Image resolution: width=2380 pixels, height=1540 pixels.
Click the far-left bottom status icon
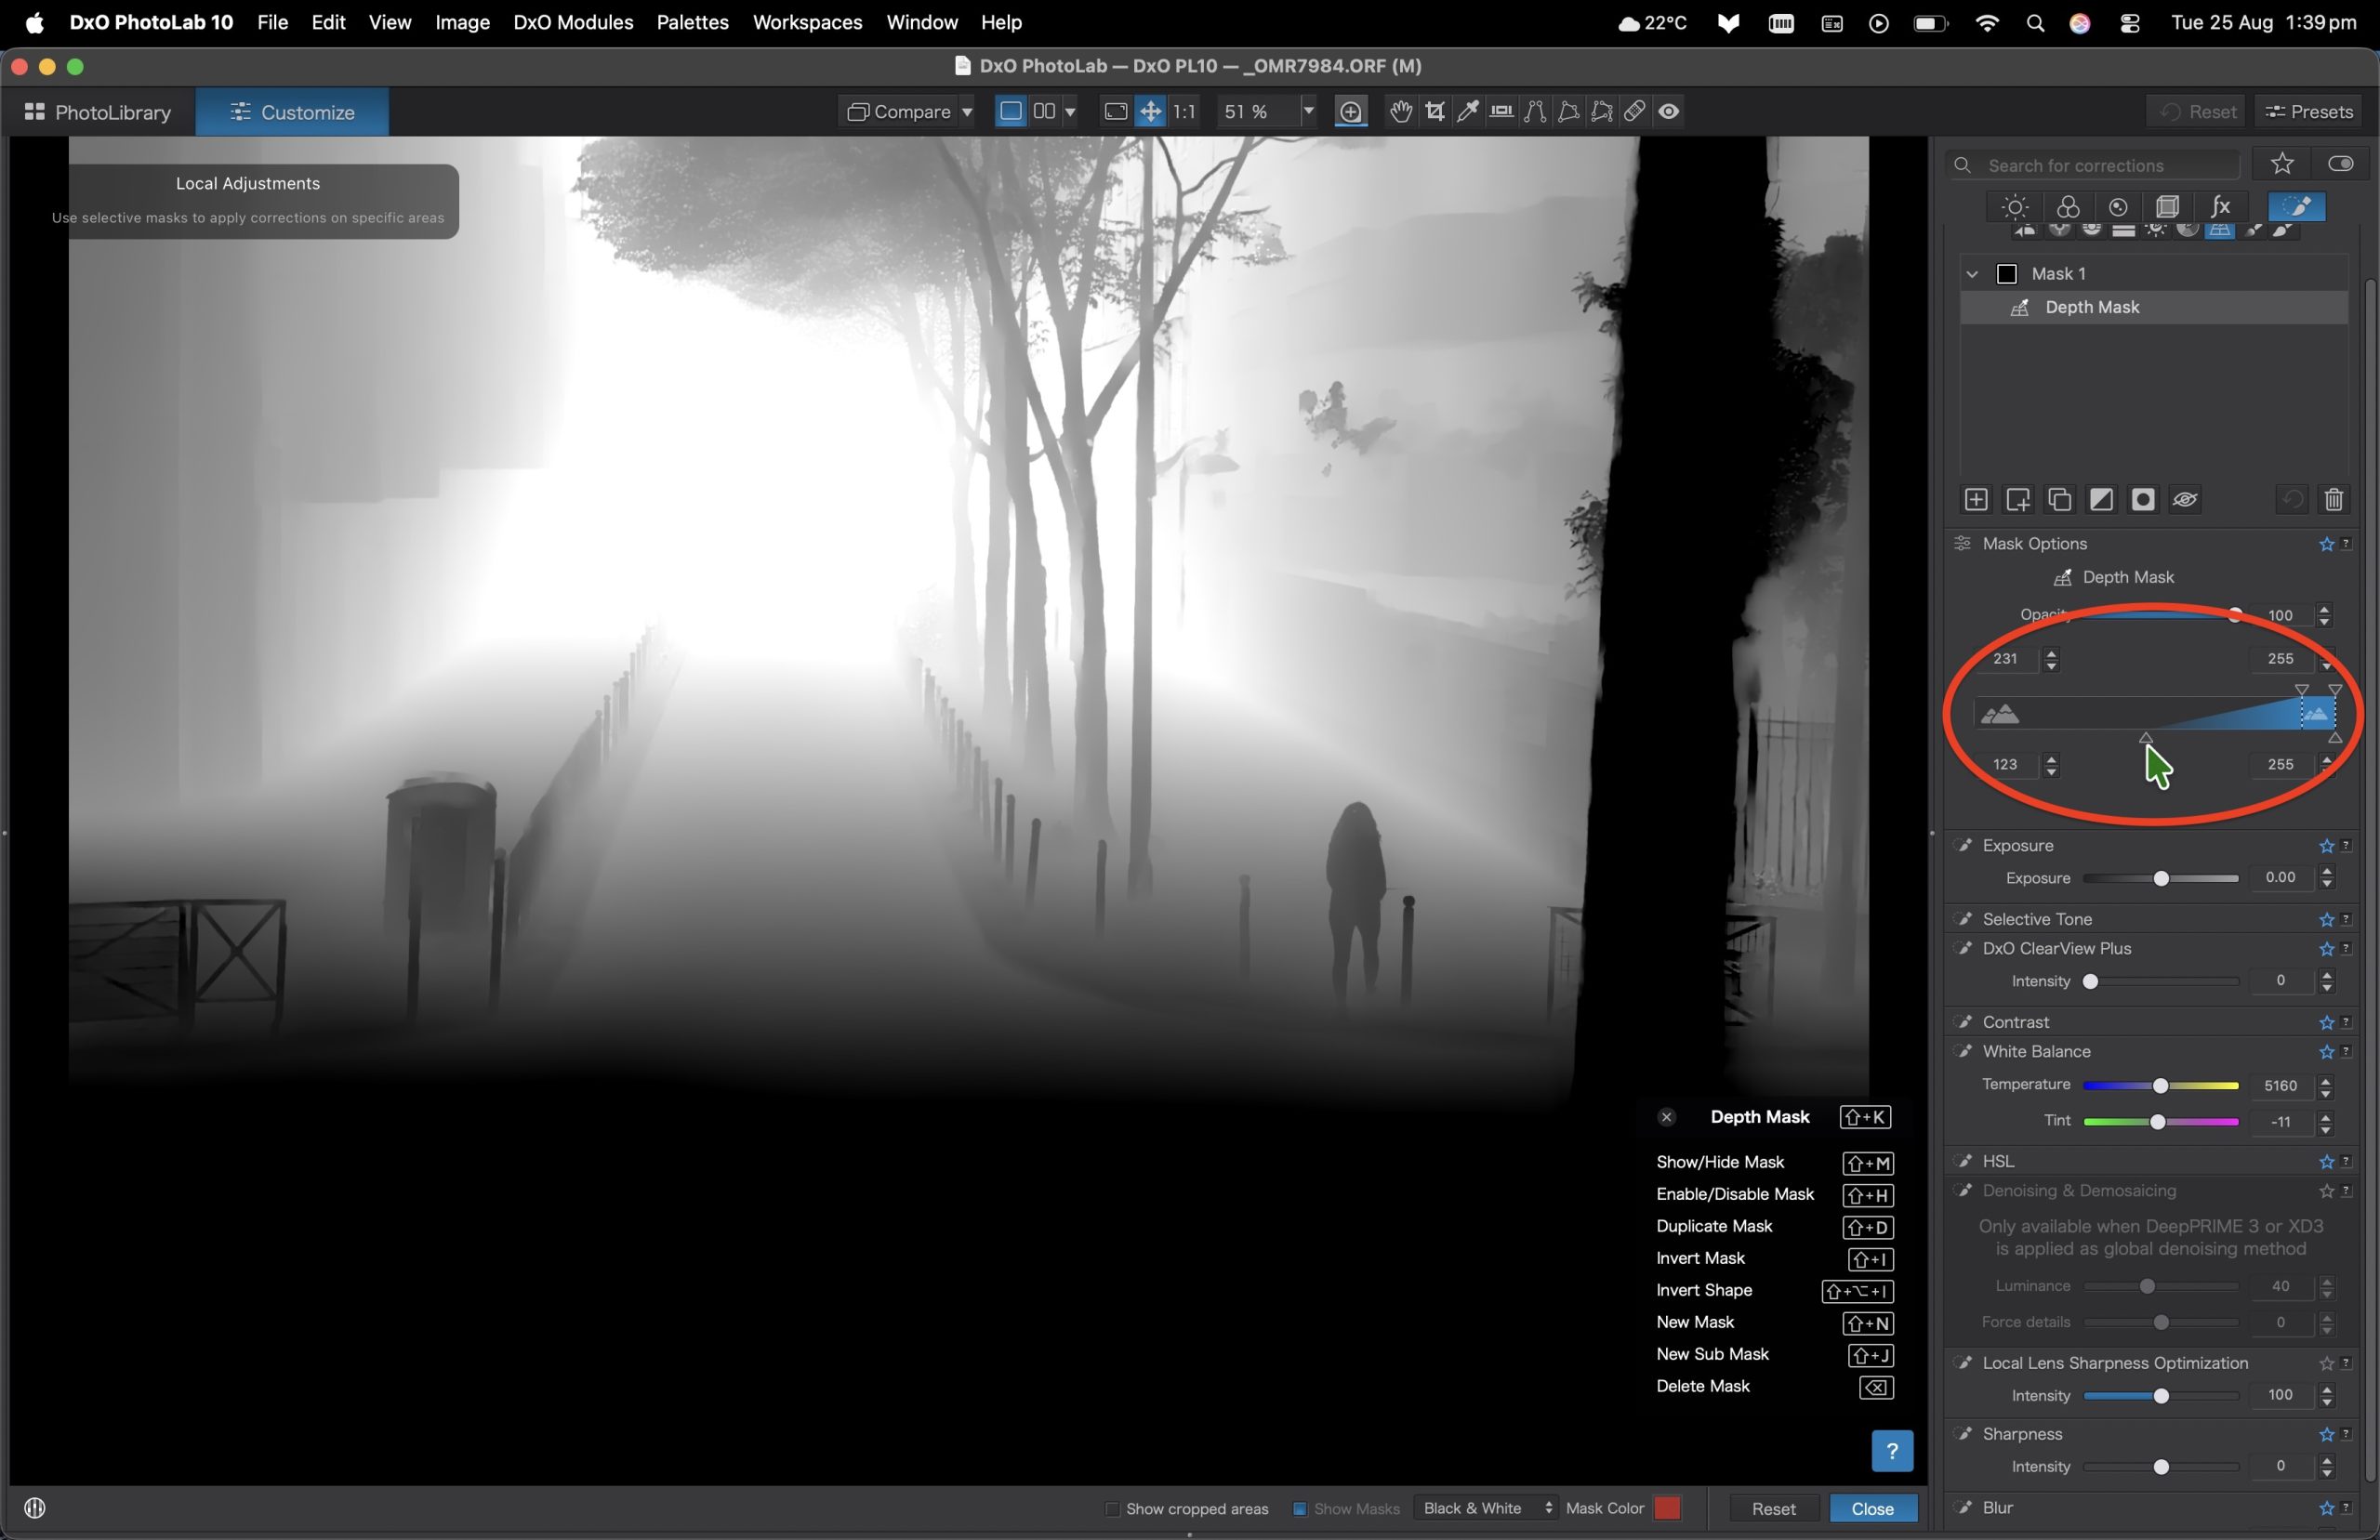(x=35, y=1508)
